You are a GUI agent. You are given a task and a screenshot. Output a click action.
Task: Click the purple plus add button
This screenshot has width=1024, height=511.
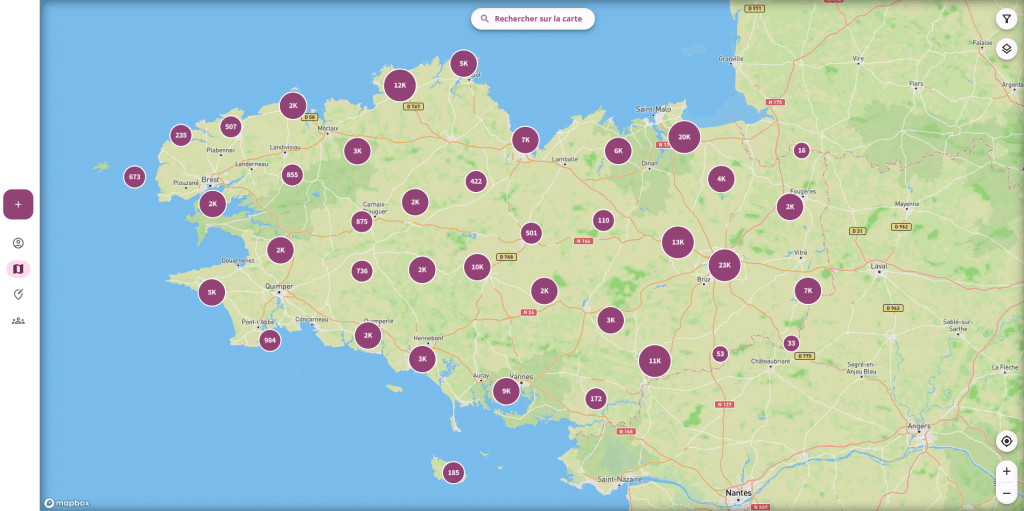(x=18, y=204)
